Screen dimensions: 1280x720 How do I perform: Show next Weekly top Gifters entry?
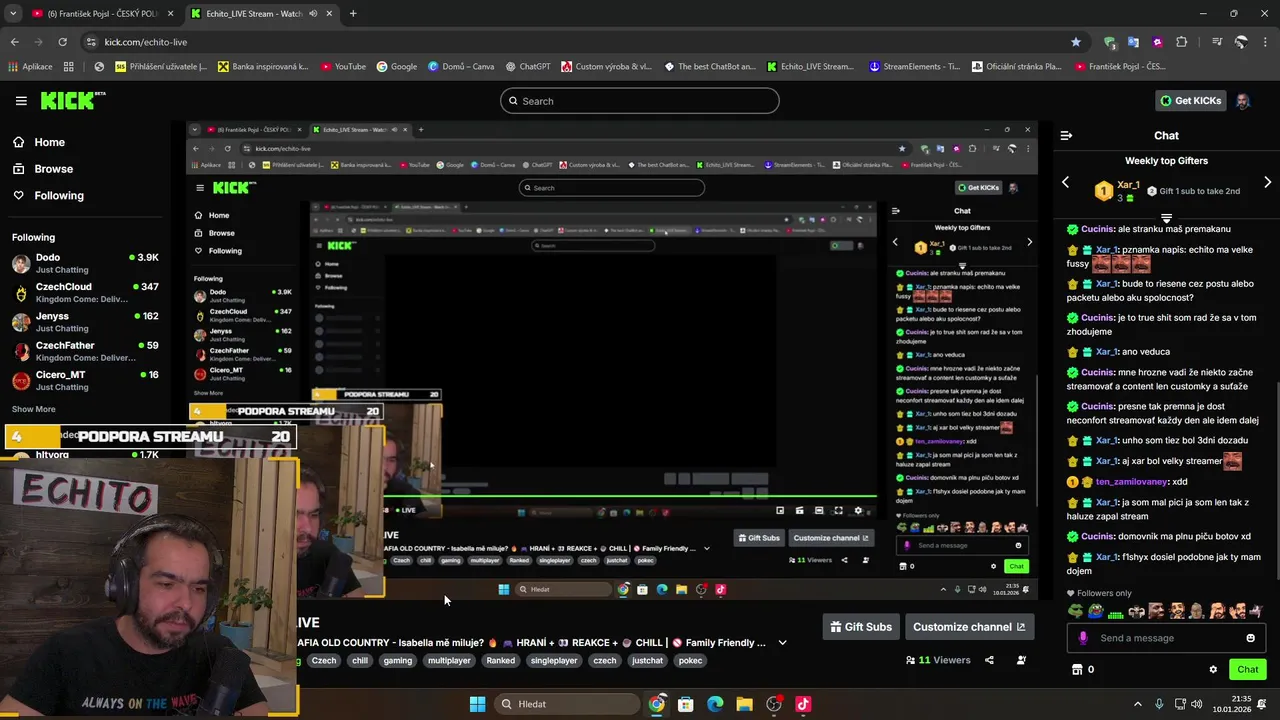(1267, 182)
